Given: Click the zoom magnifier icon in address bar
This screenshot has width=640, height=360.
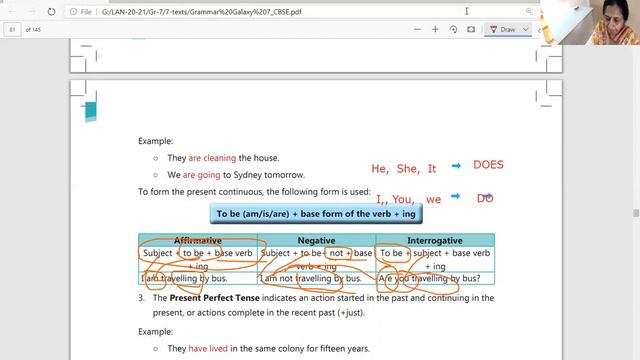Looking at the screenshot, I should tap(529, 11).
